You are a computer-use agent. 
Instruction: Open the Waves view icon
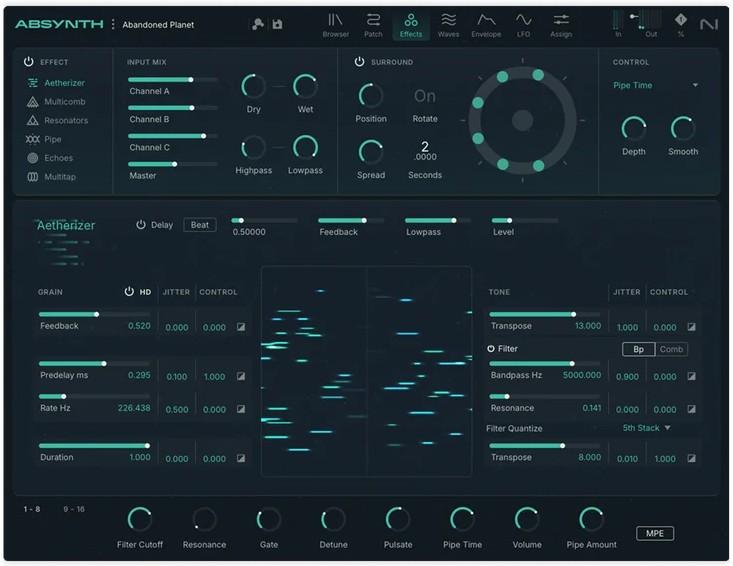pyautogui.click(x=448, y=20)
